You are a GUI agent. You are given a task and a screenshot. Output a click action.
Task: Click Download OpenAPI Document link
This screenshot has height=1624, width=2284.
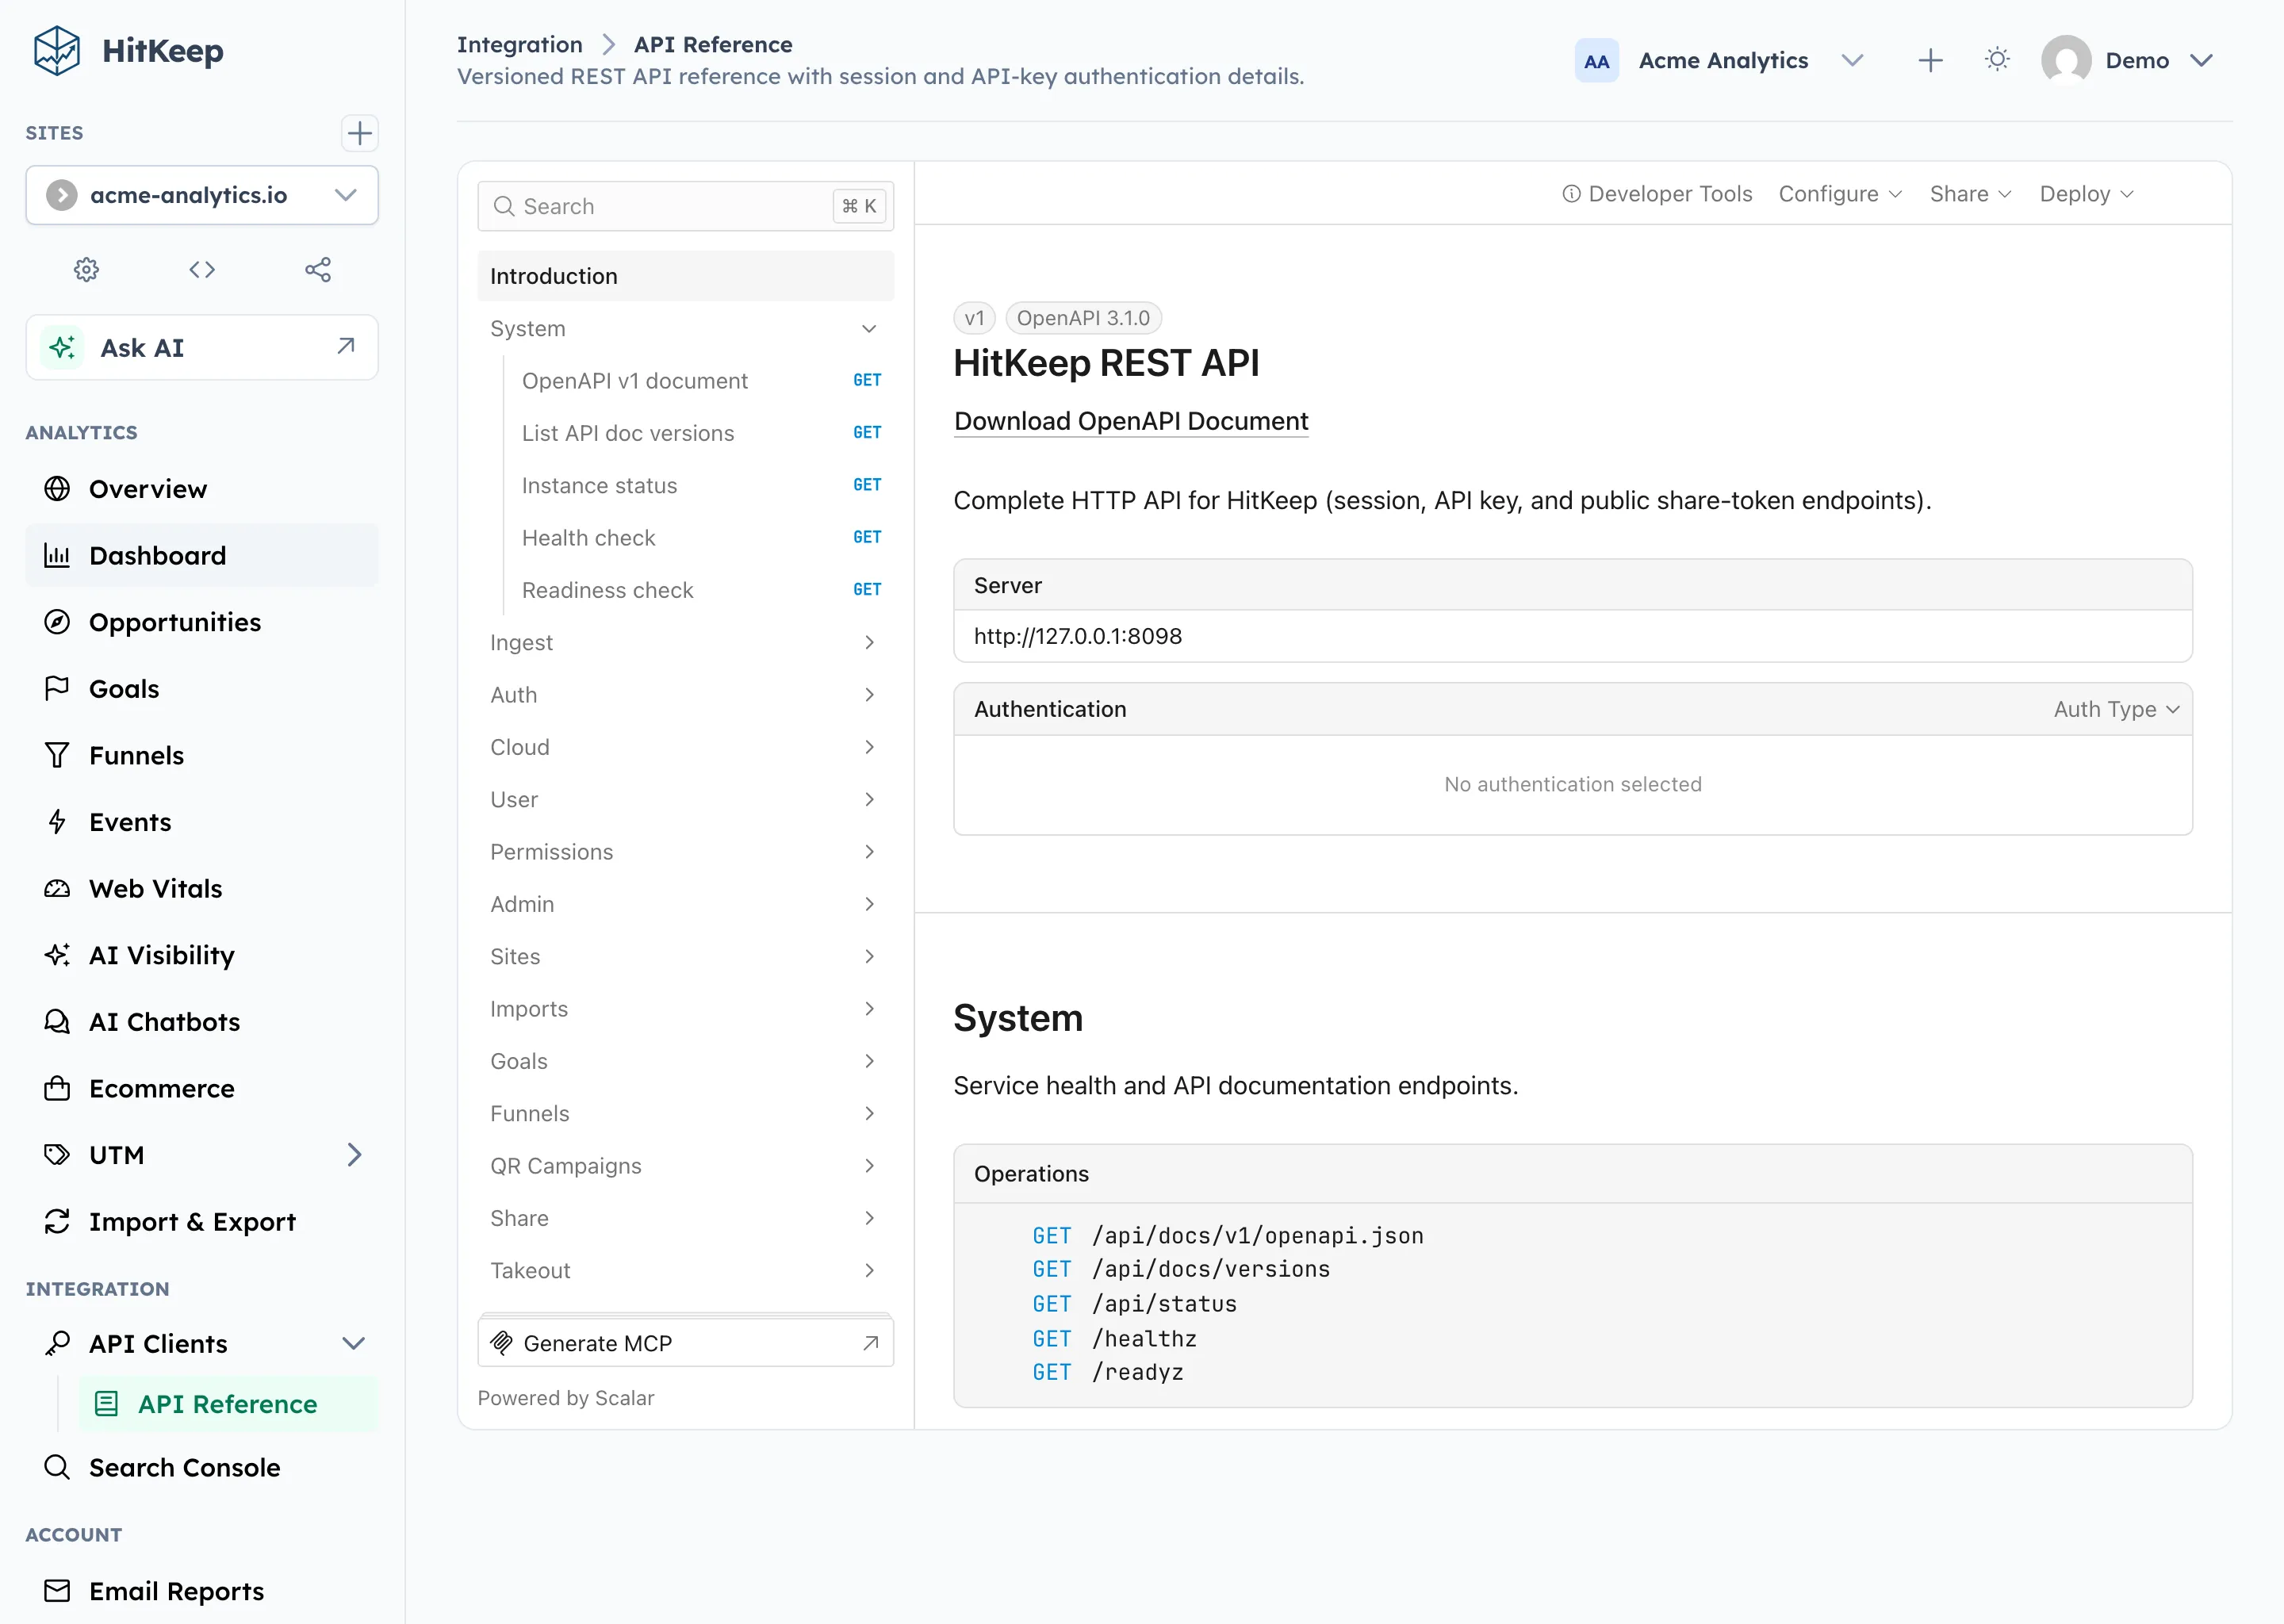1131,421
